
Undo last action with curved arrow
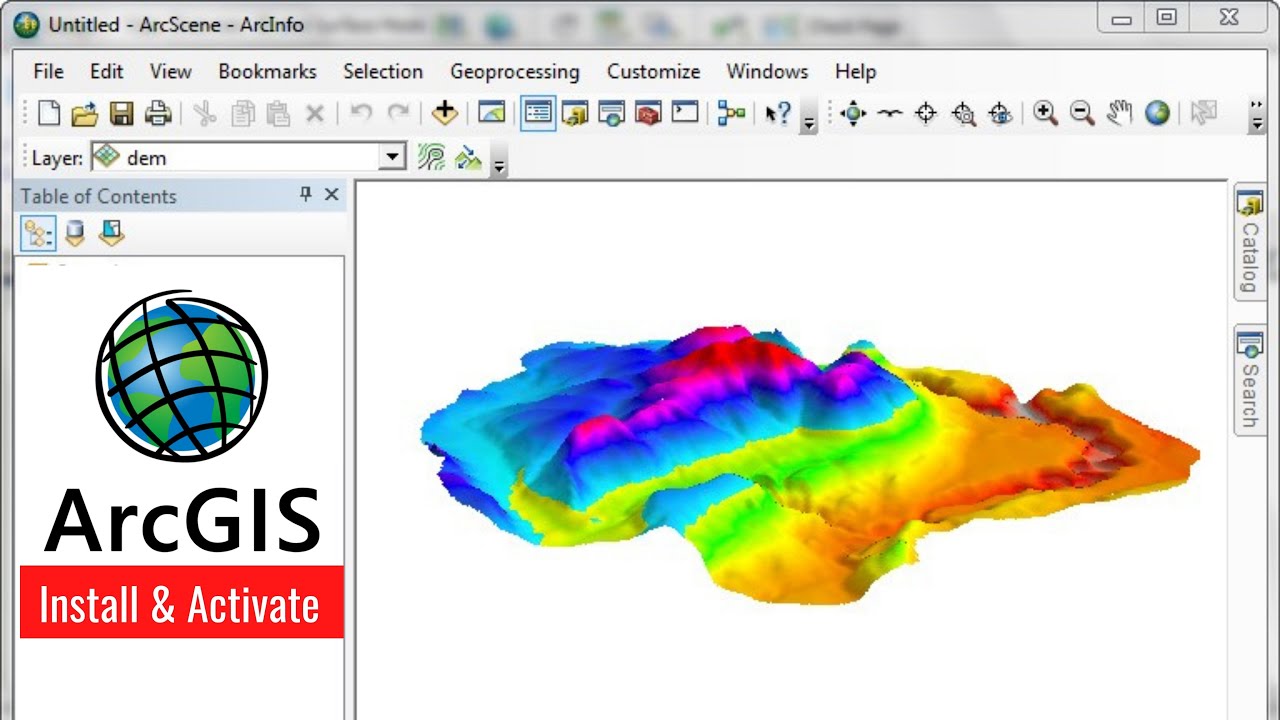pyautogui.click(x=361, y=113)
